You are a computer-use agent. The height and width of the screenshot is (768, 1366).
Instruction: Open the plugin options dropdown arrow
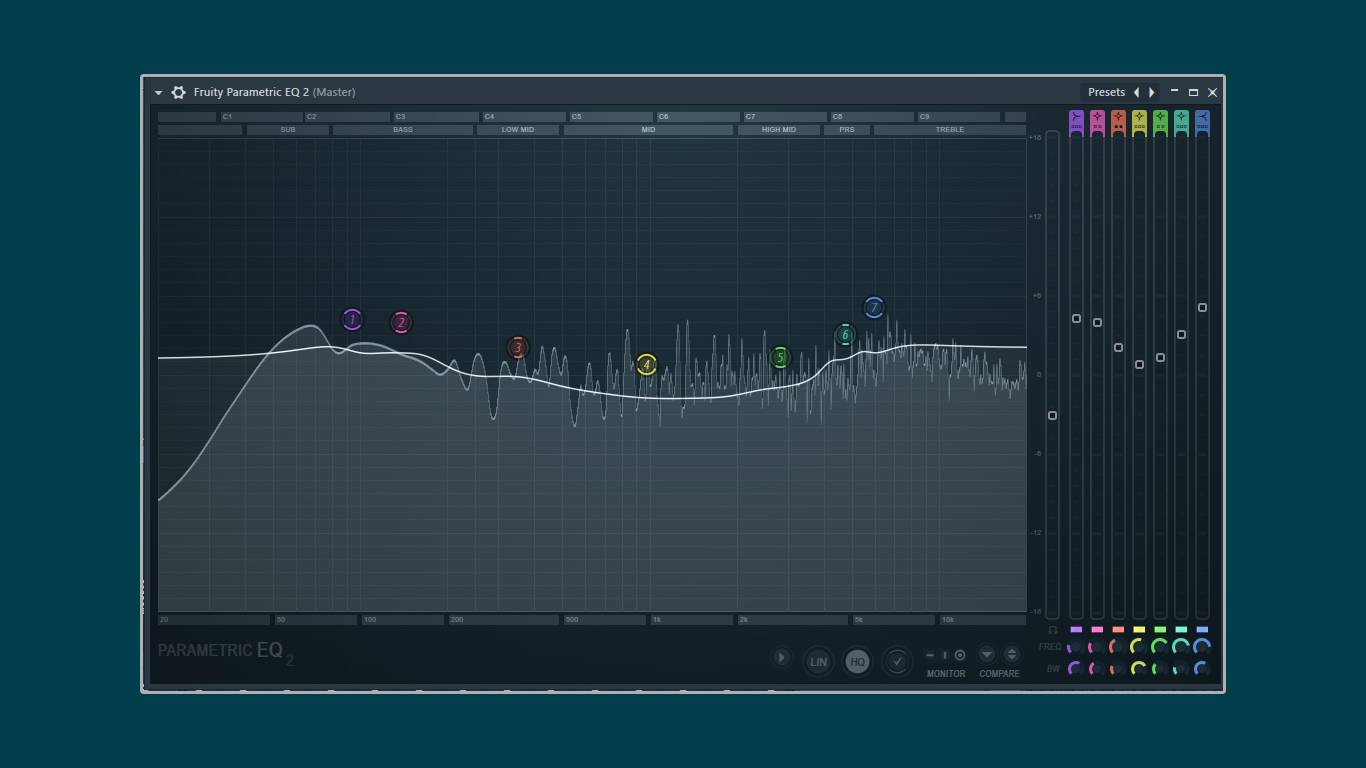[x=158, y=92]
